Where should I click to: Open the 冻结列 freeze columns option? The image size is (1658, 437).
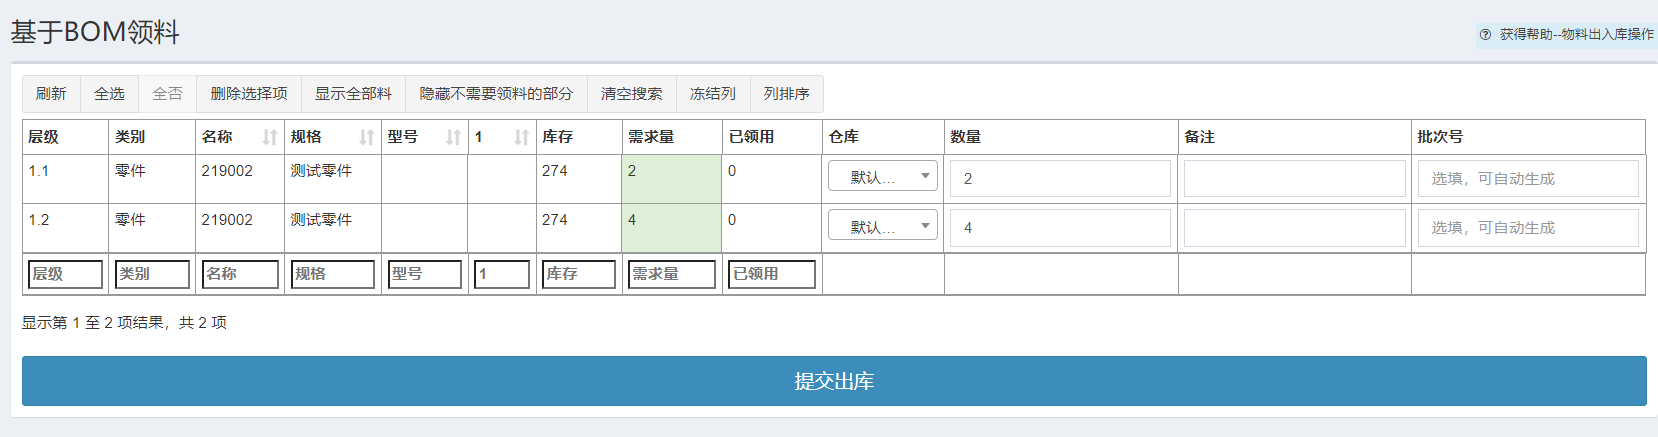tap(712, 93)
